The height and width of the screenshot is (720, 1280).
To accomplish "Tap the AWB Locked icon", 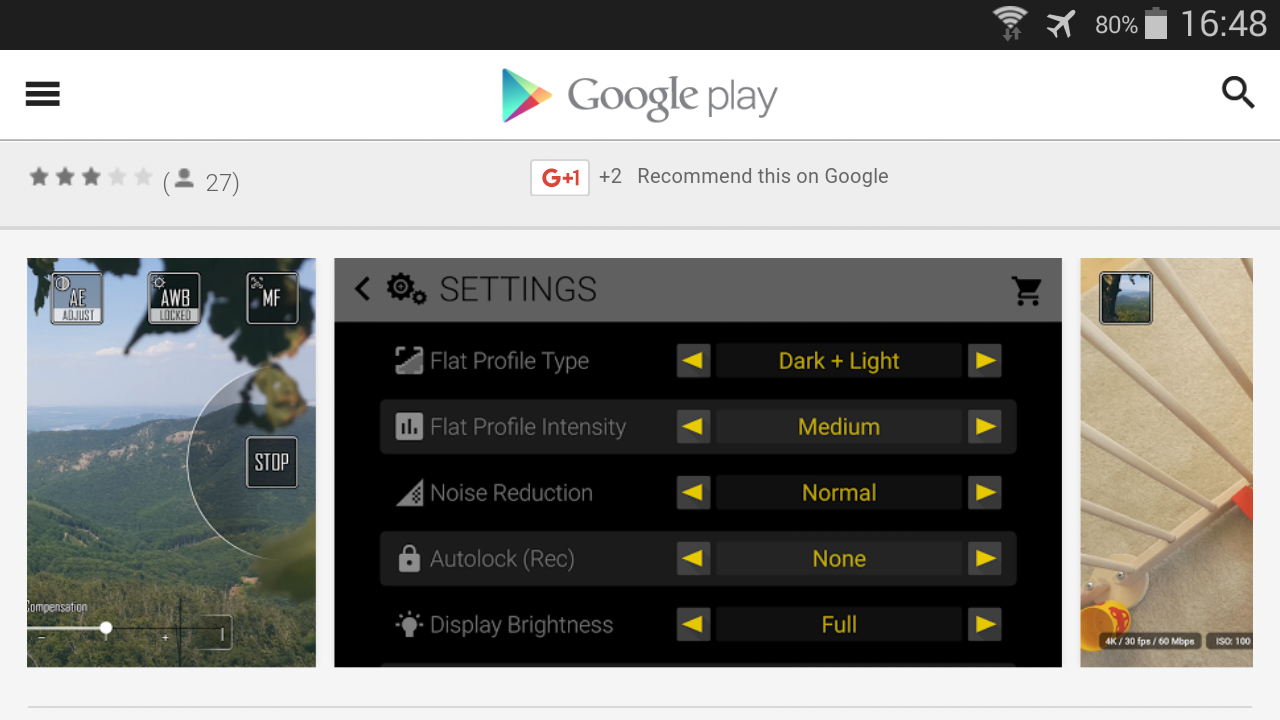I will tap(174, 298).
